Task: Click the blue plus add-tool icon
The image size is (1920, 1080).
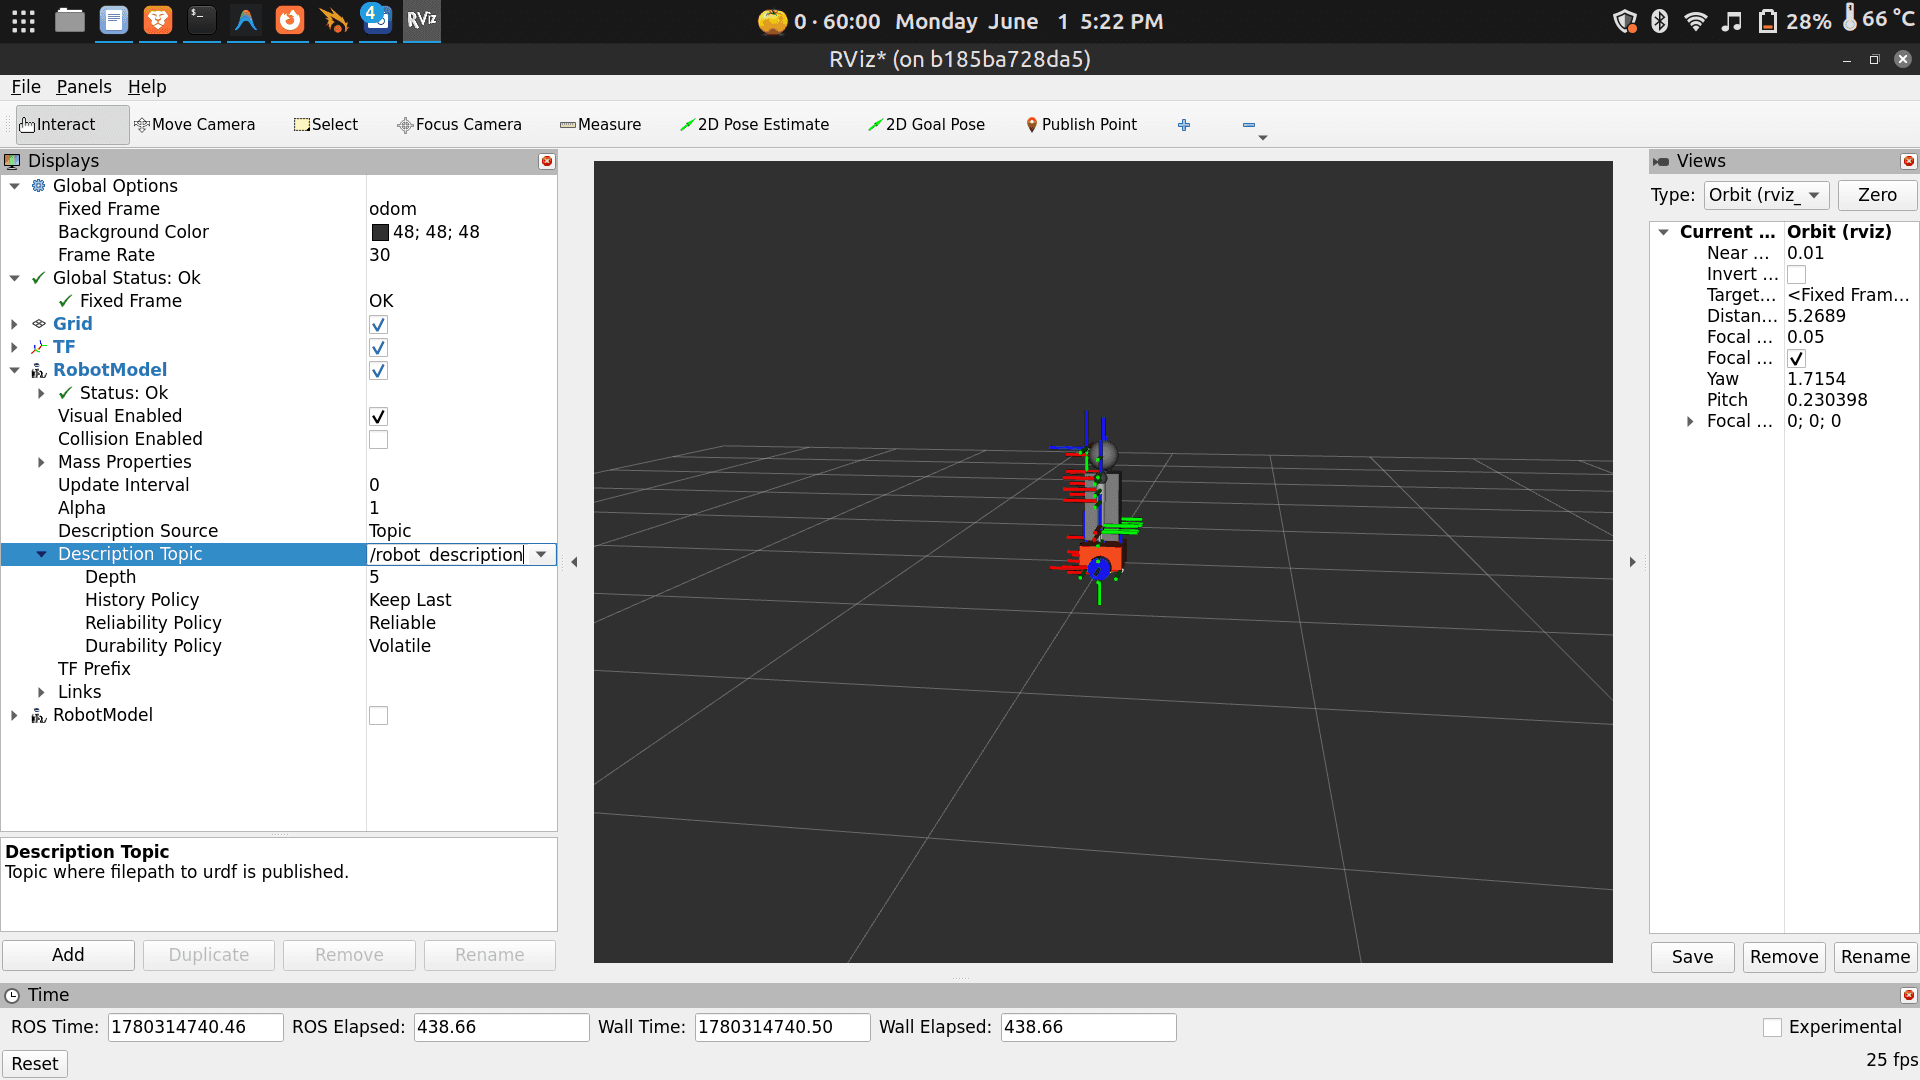Action: click(1184, 125)
